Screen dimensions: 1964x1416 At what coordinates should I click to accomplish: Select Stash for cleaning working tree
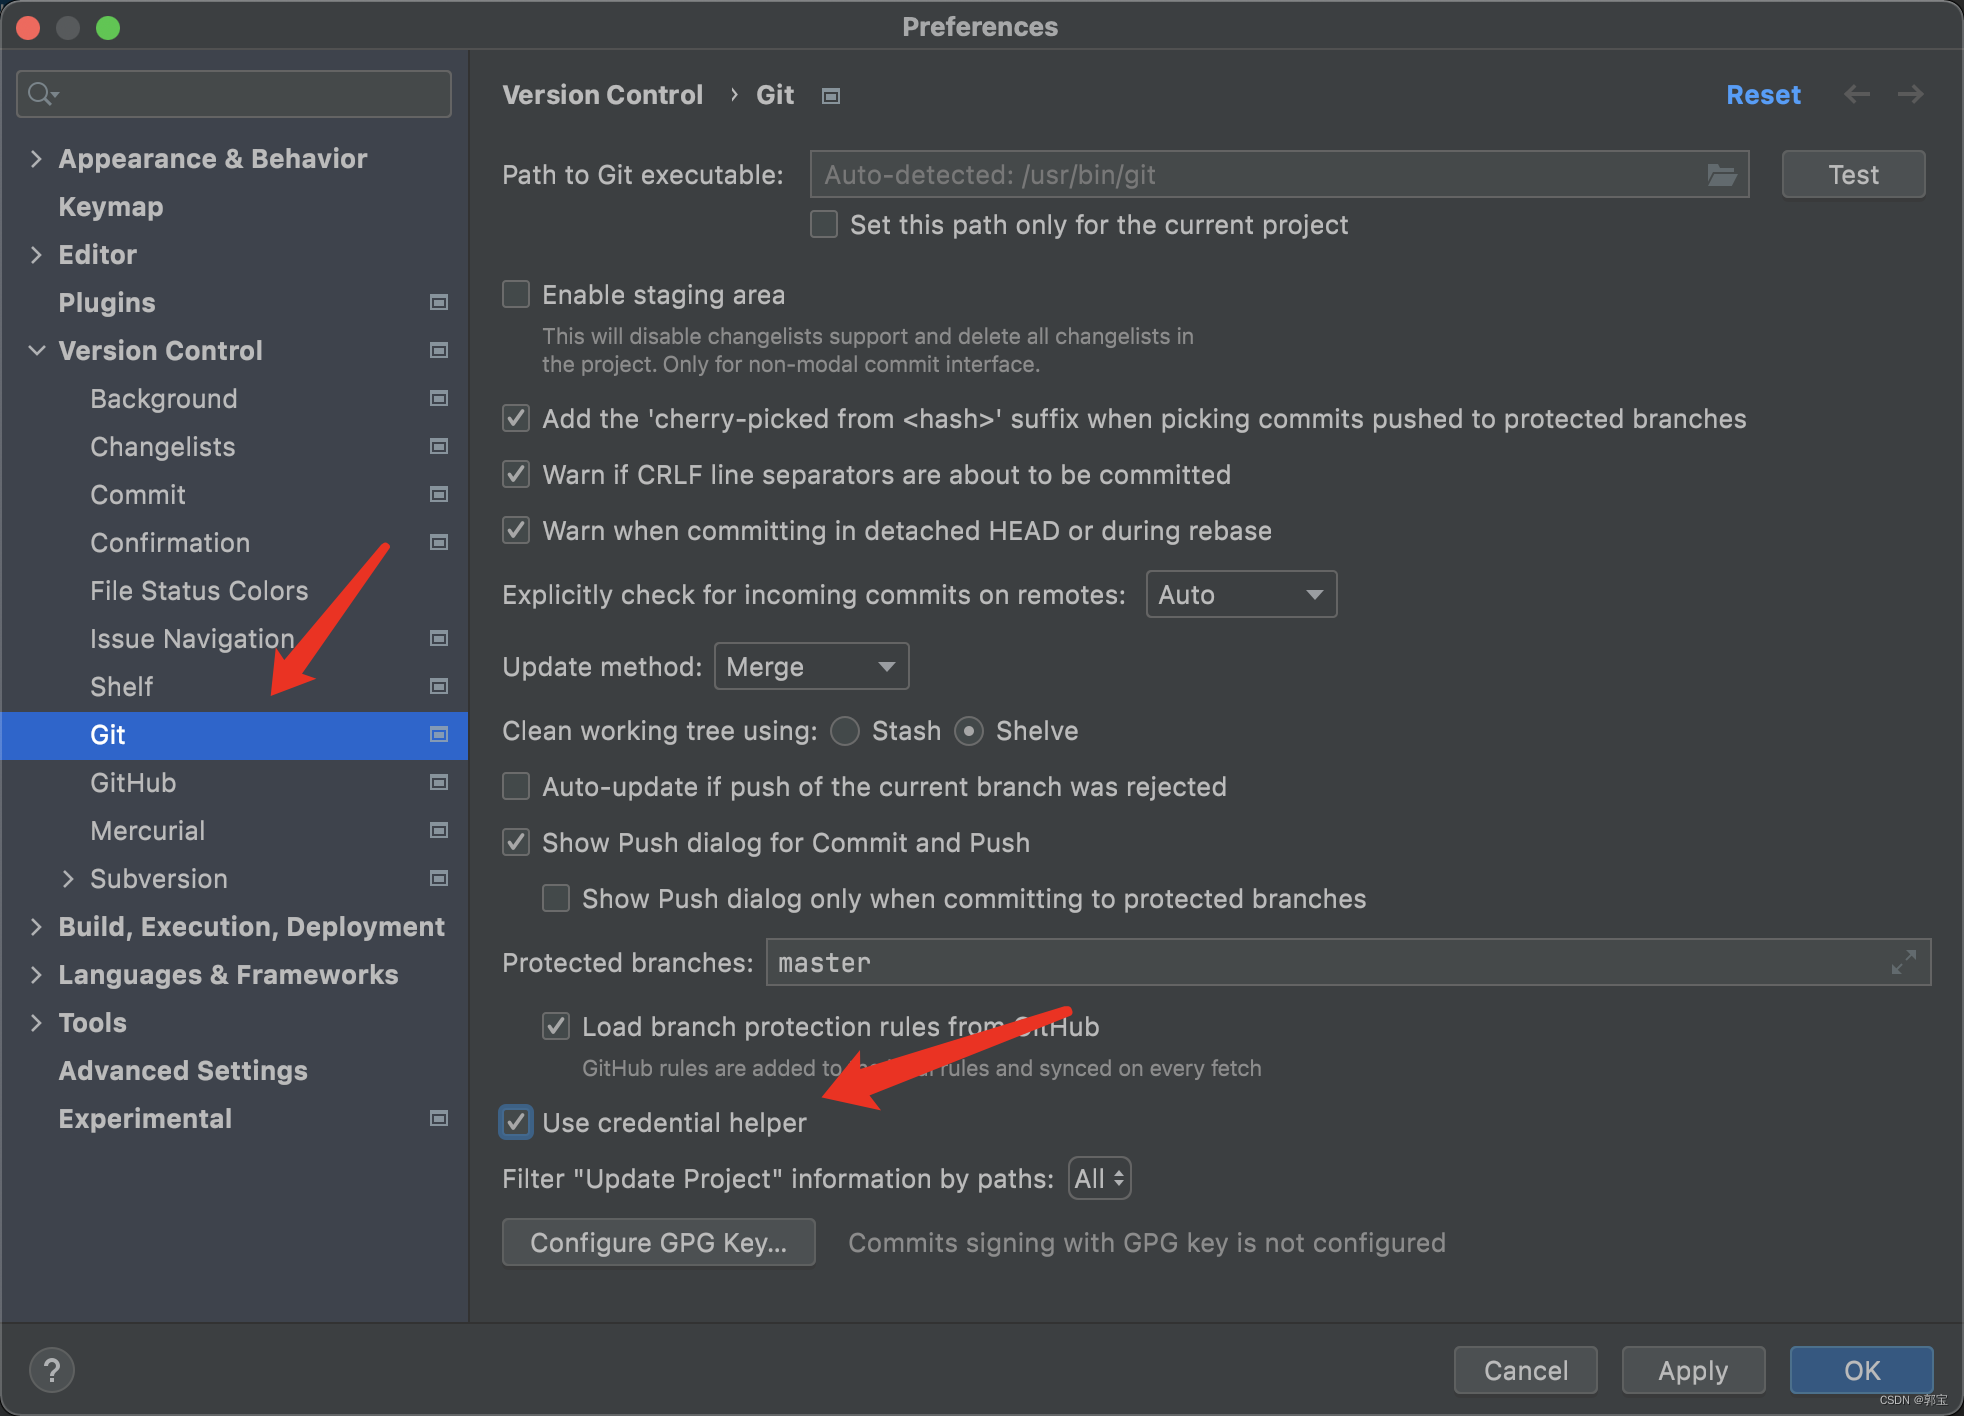coord(844,731)
